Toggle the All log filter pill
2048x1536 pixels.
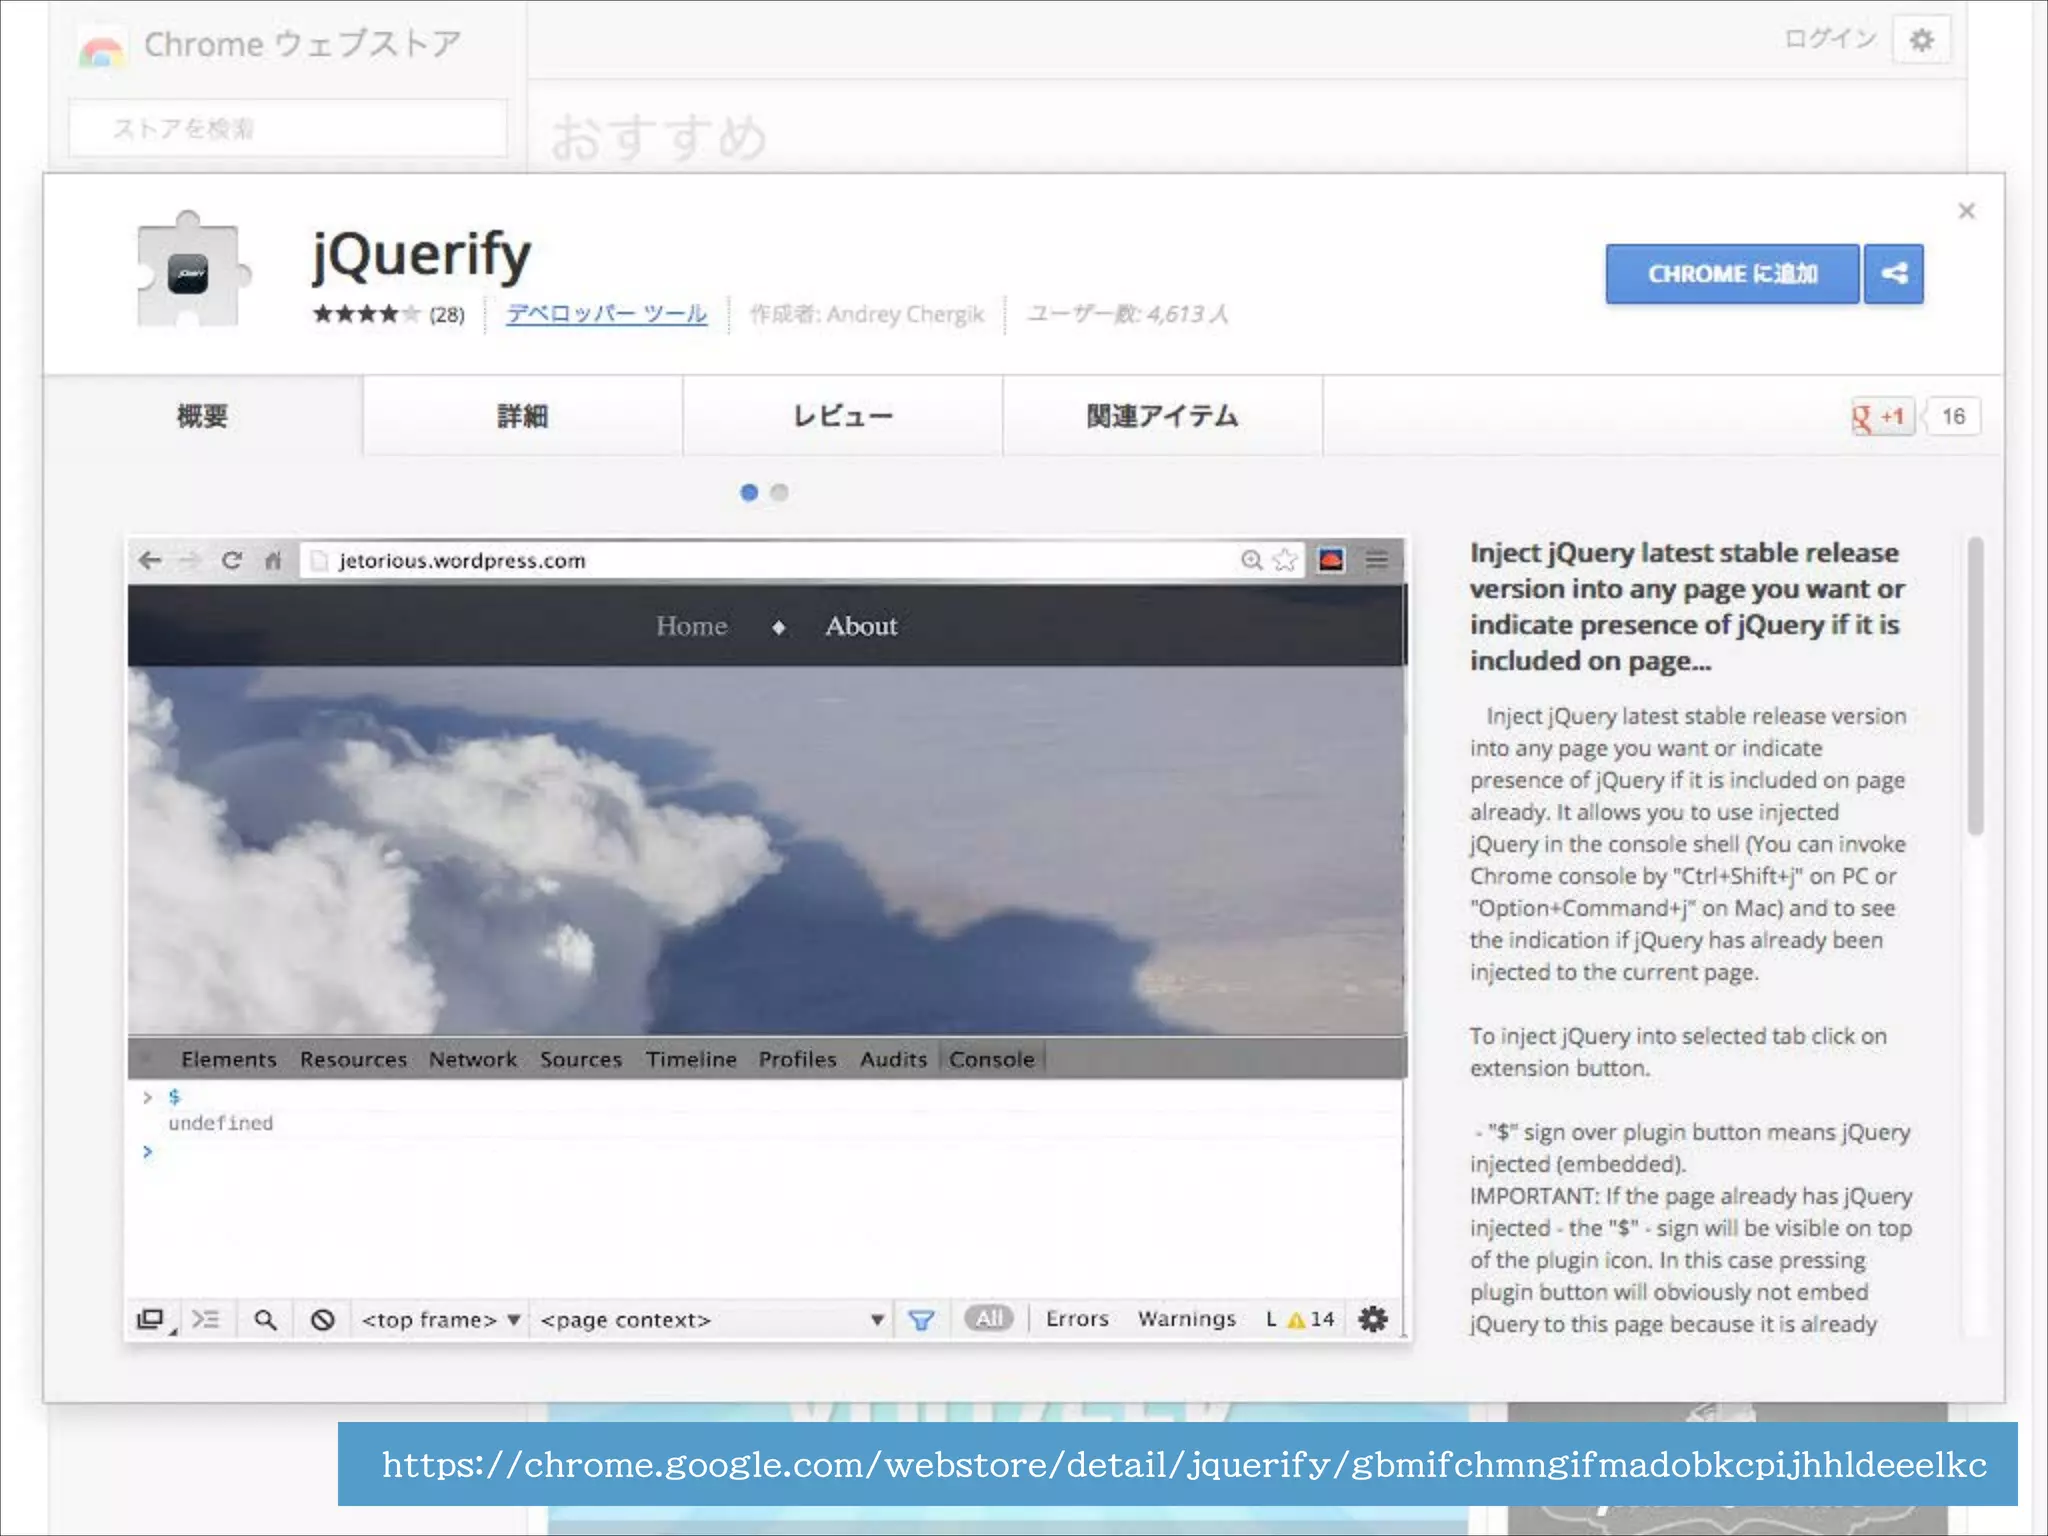(x=988, y=1319)
